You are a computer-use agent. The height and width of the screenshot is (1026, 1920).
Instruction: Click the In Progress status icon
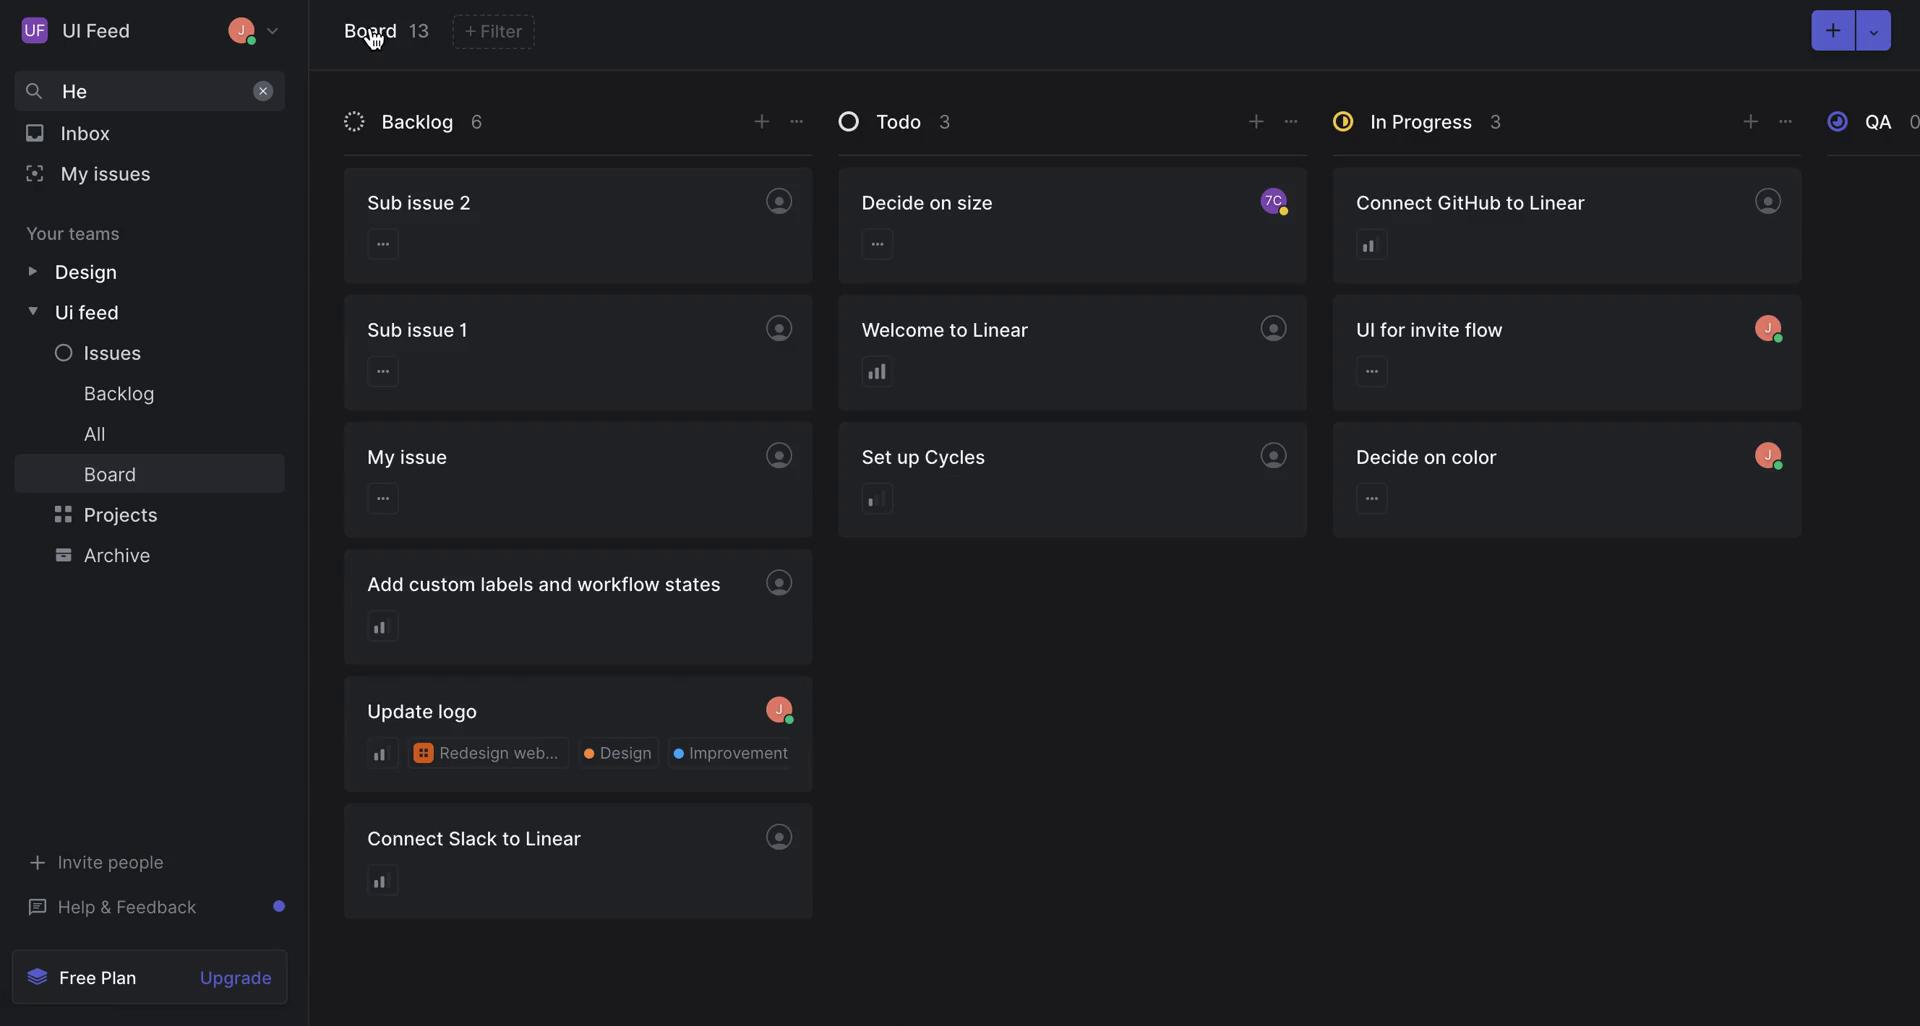click(1343, 122)
